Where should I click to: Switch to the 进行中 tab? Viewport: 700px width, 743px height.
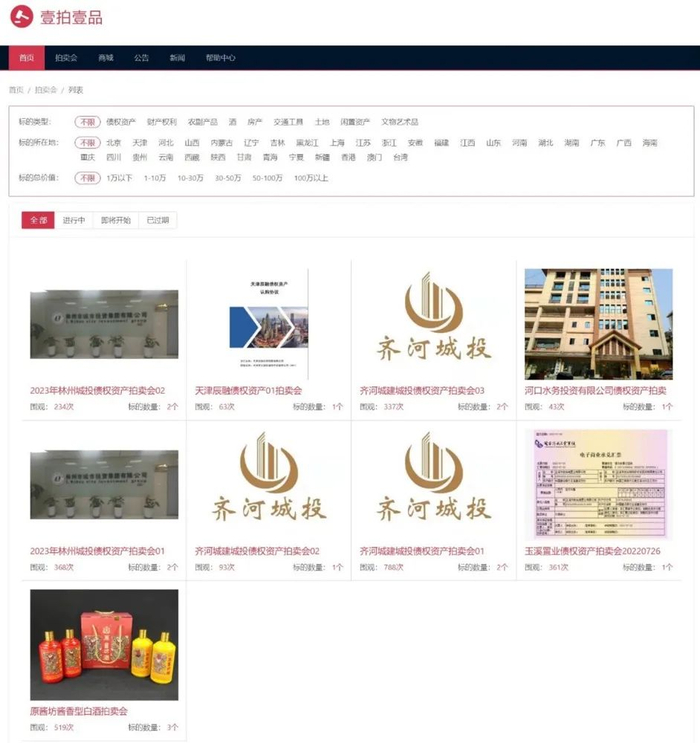(74, 220)
